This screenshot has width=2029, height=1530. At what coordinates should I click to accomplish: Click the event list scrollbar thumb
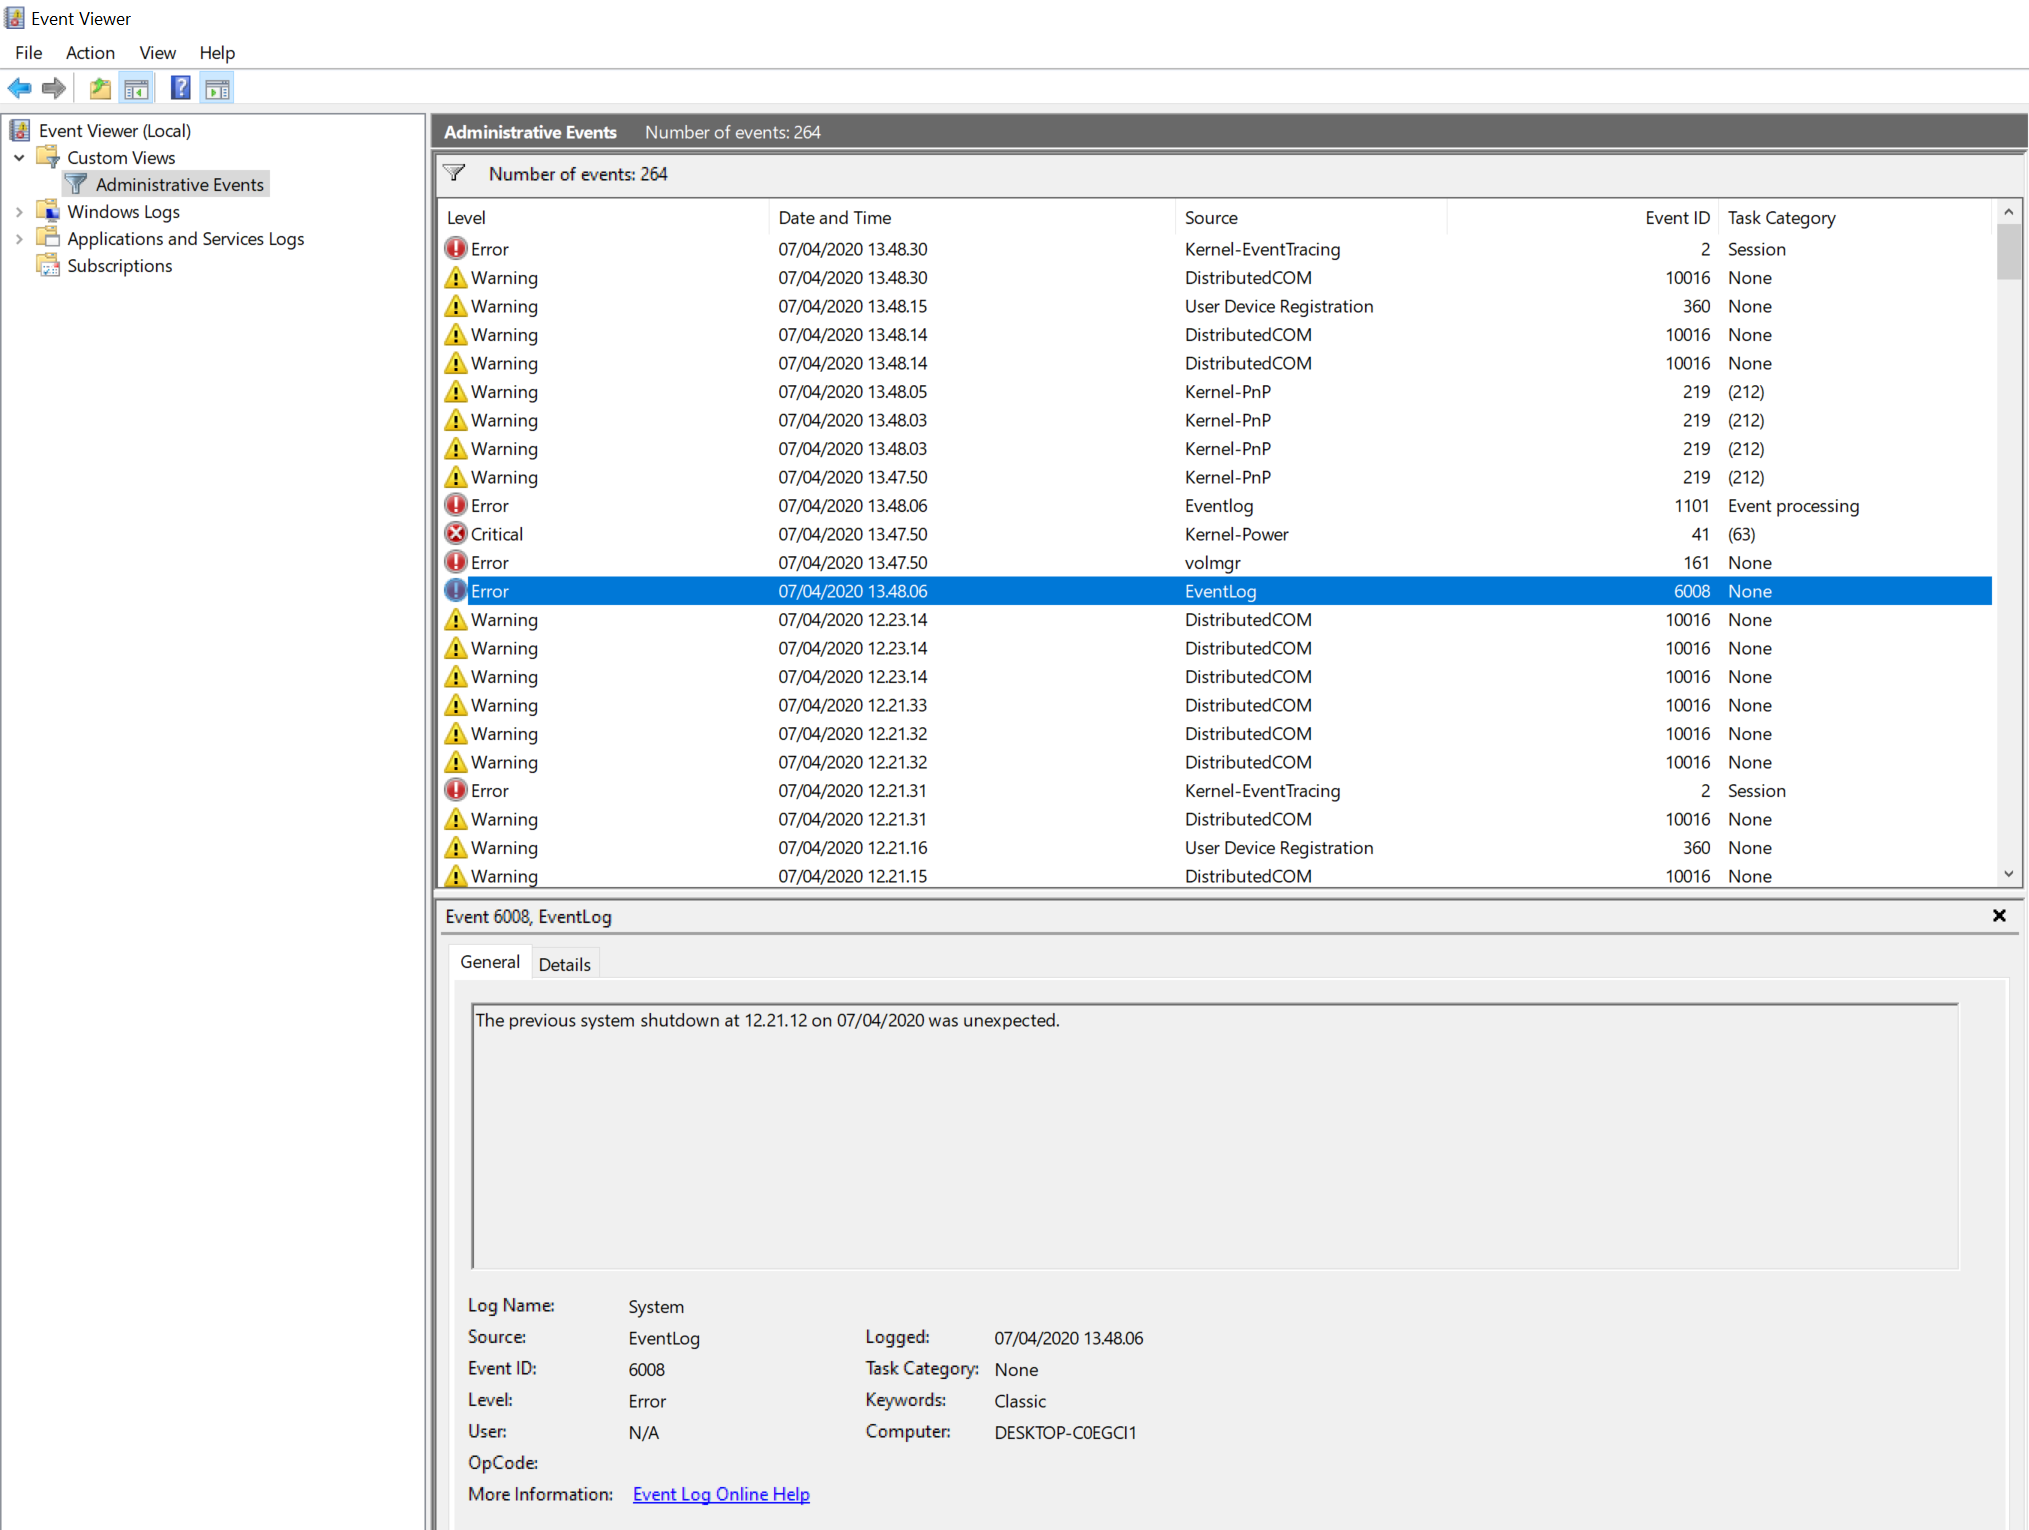[x=2008, y=252]
